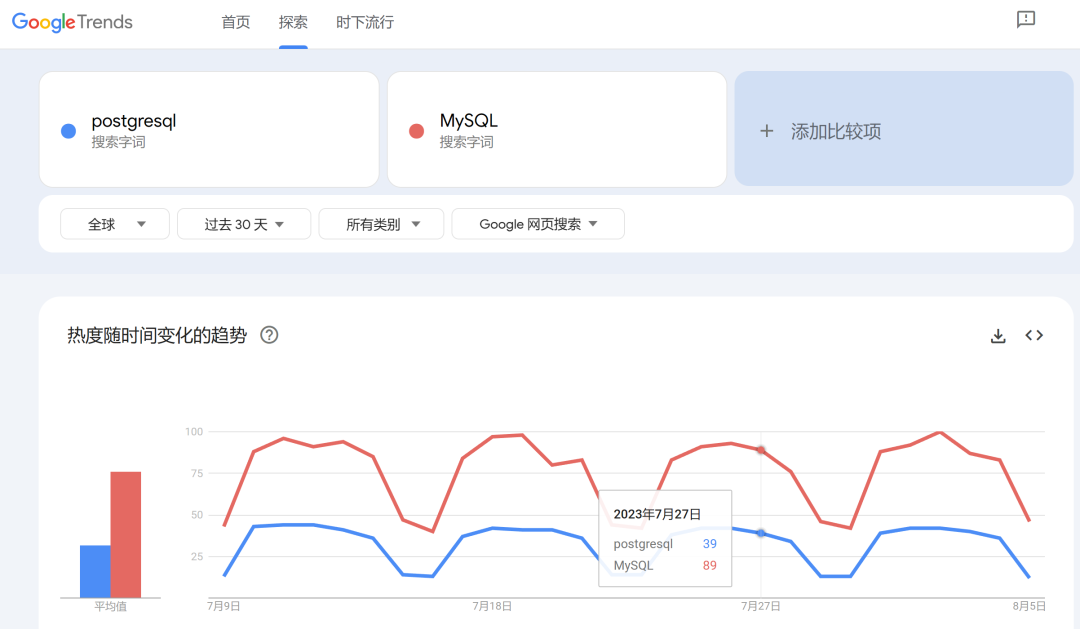Click the red MySQL data point on 7月27日

(761, 450)
